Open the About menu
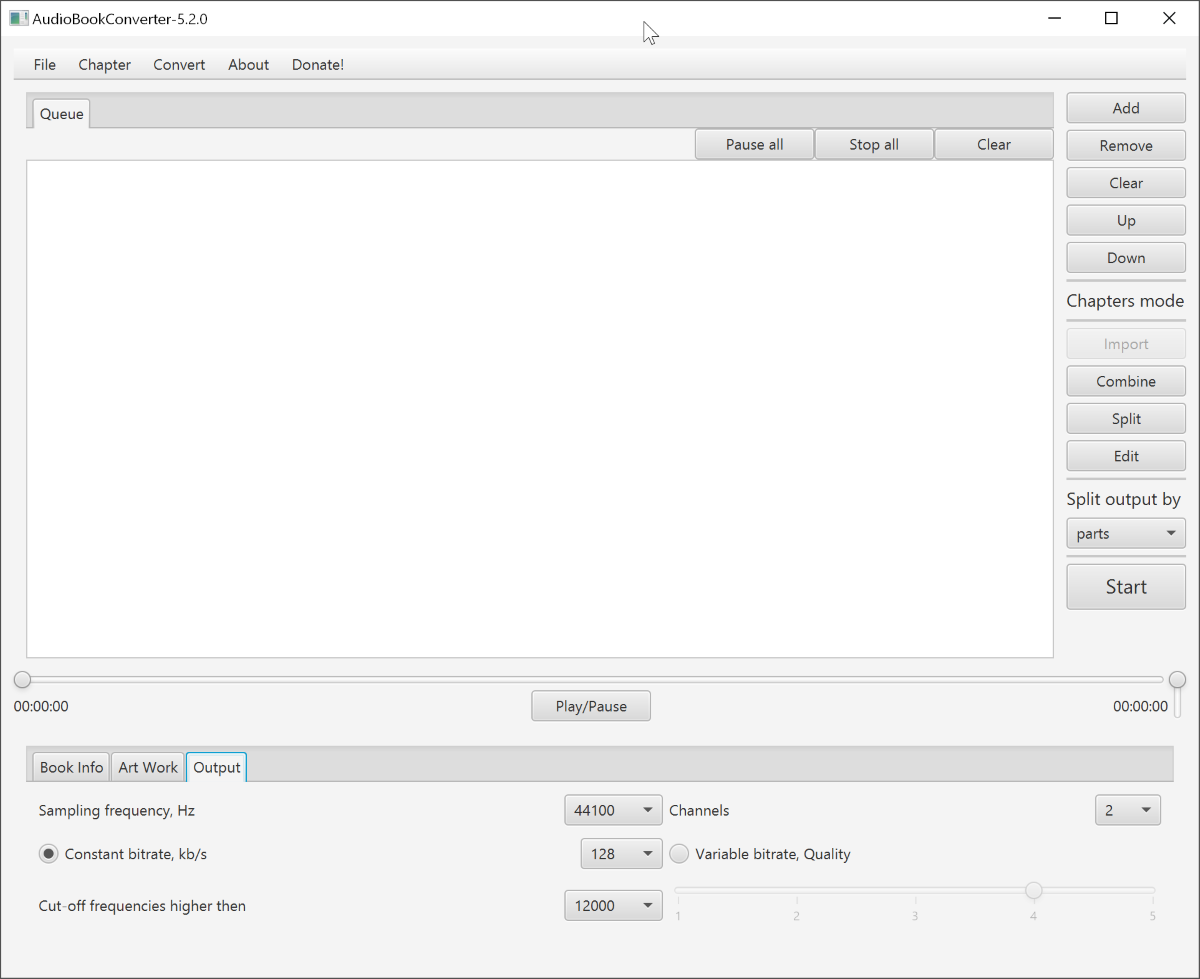This screenshot has height=979, width=1200. pos(248,65)
